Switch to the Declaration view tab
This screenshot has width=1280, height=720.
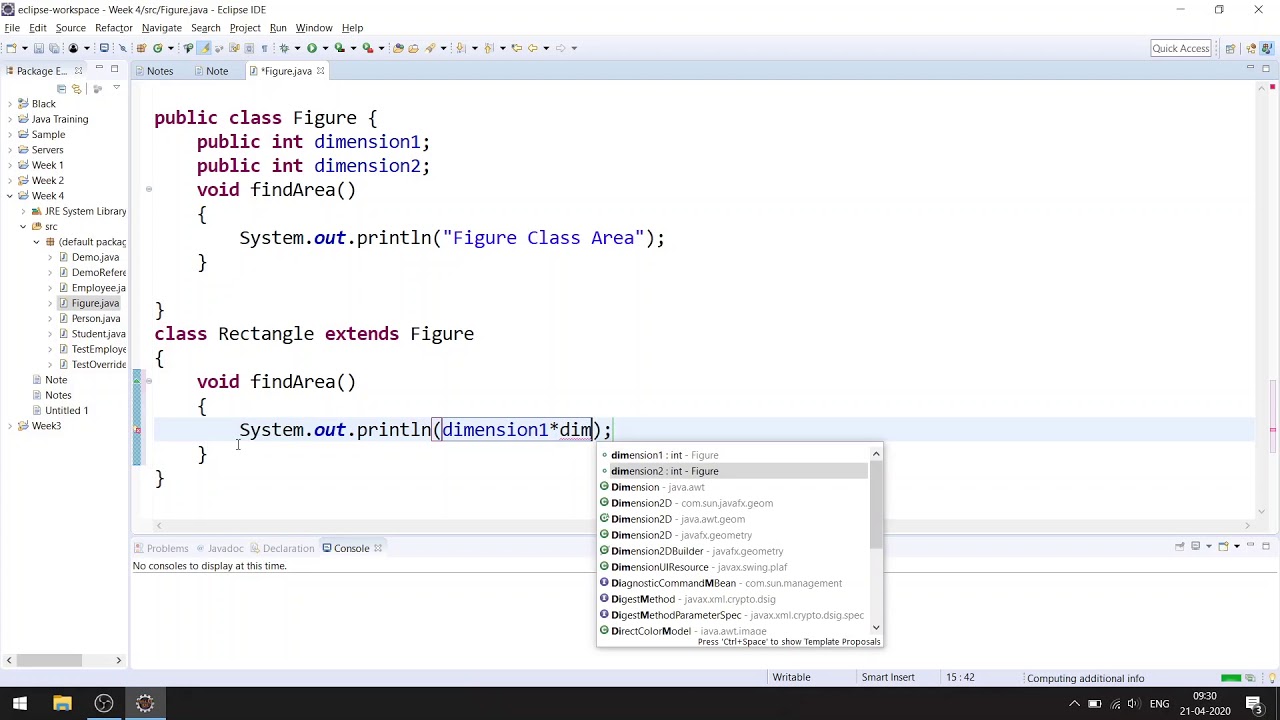click(x=281, y=548)
